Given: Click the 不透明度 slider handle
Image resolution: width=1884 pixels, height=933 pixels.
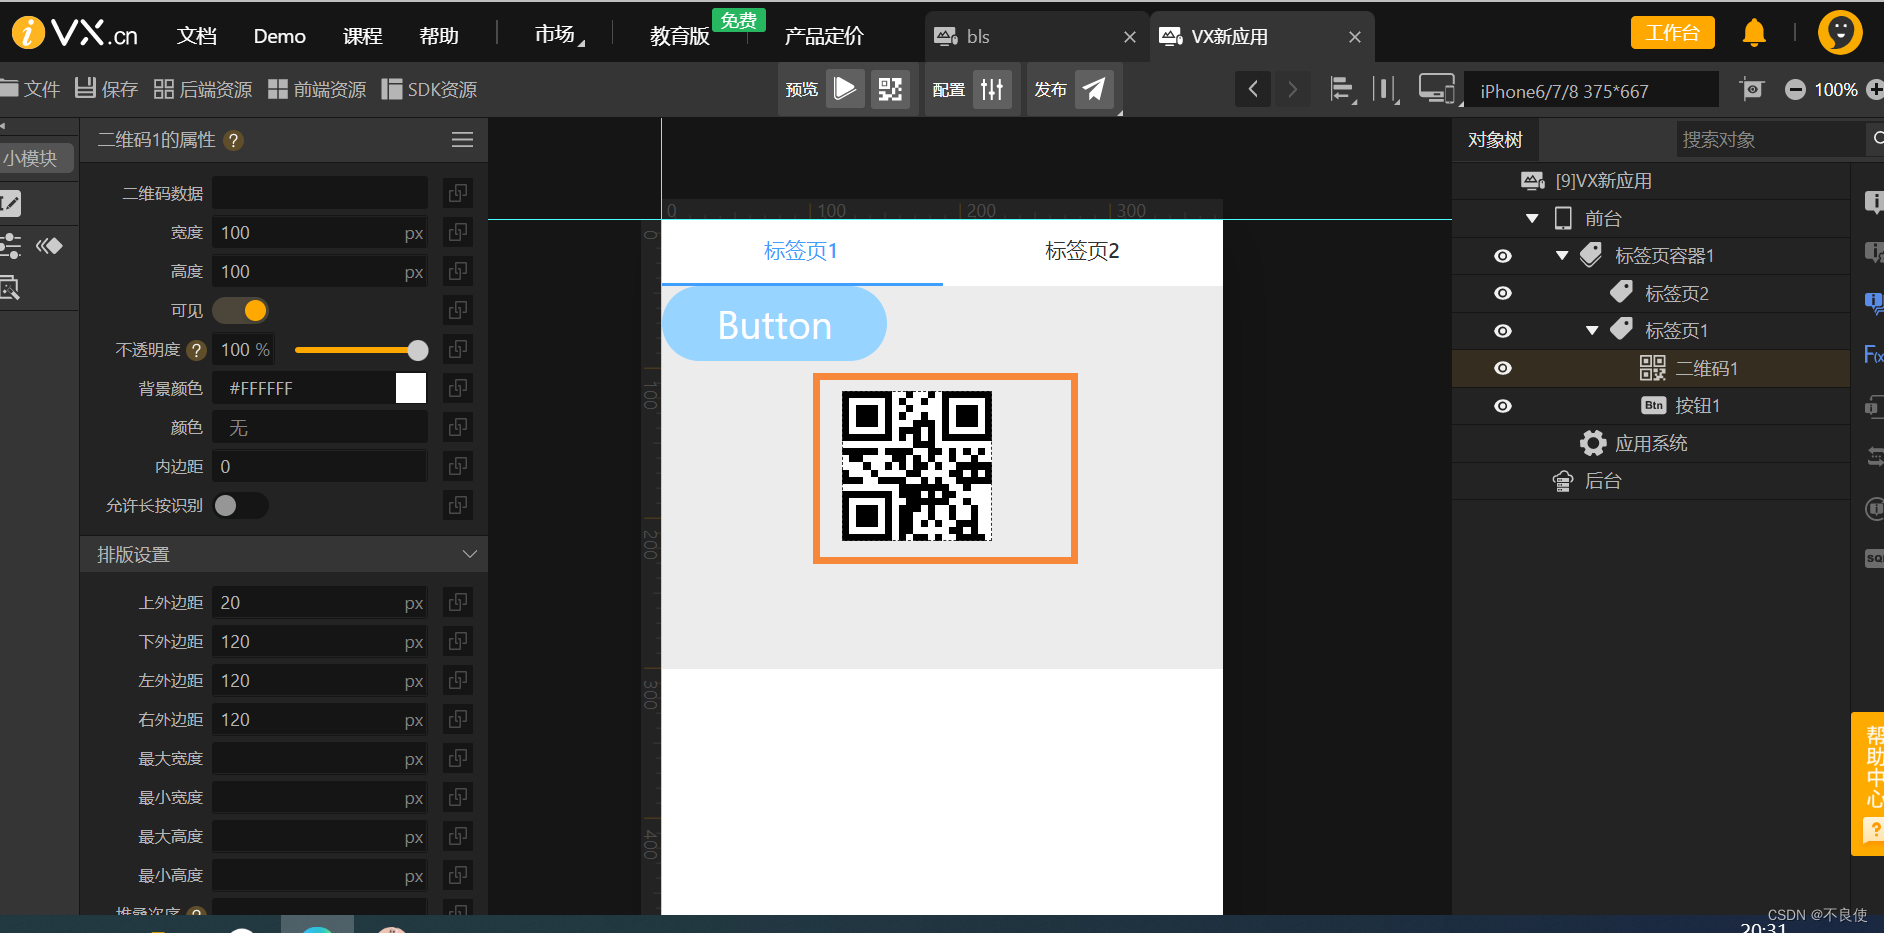Looking at the screenshot, I should click(418, 350).
